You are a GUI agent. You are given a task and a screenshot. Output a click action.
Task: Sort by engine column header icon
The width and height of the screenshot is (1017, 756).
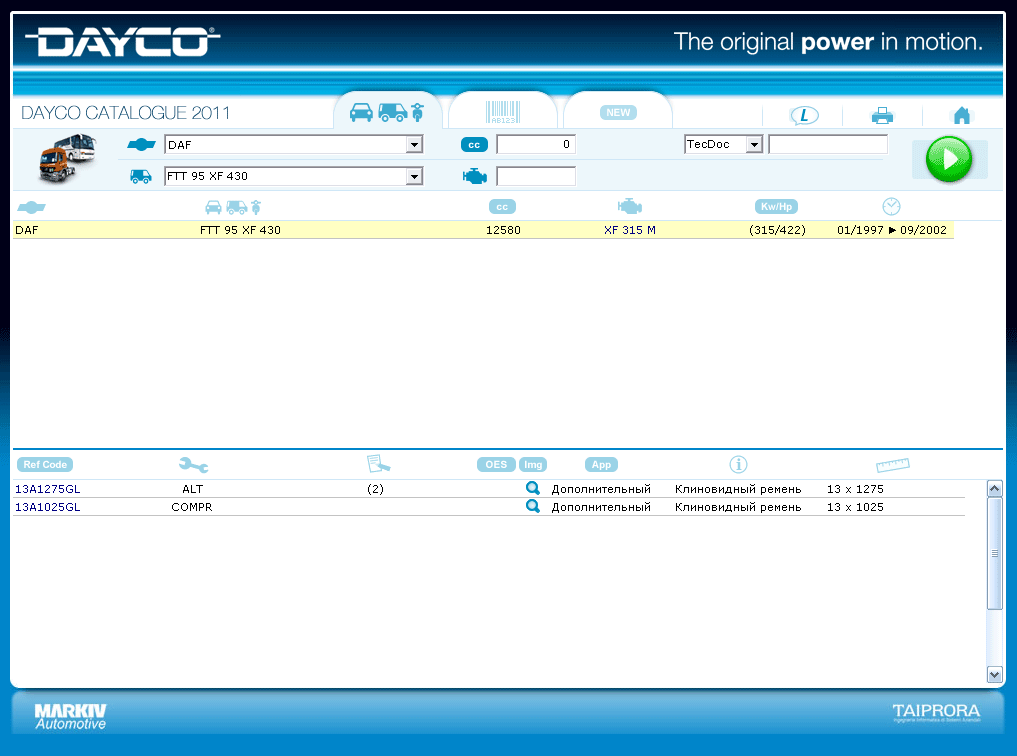(x=630, y=207)
